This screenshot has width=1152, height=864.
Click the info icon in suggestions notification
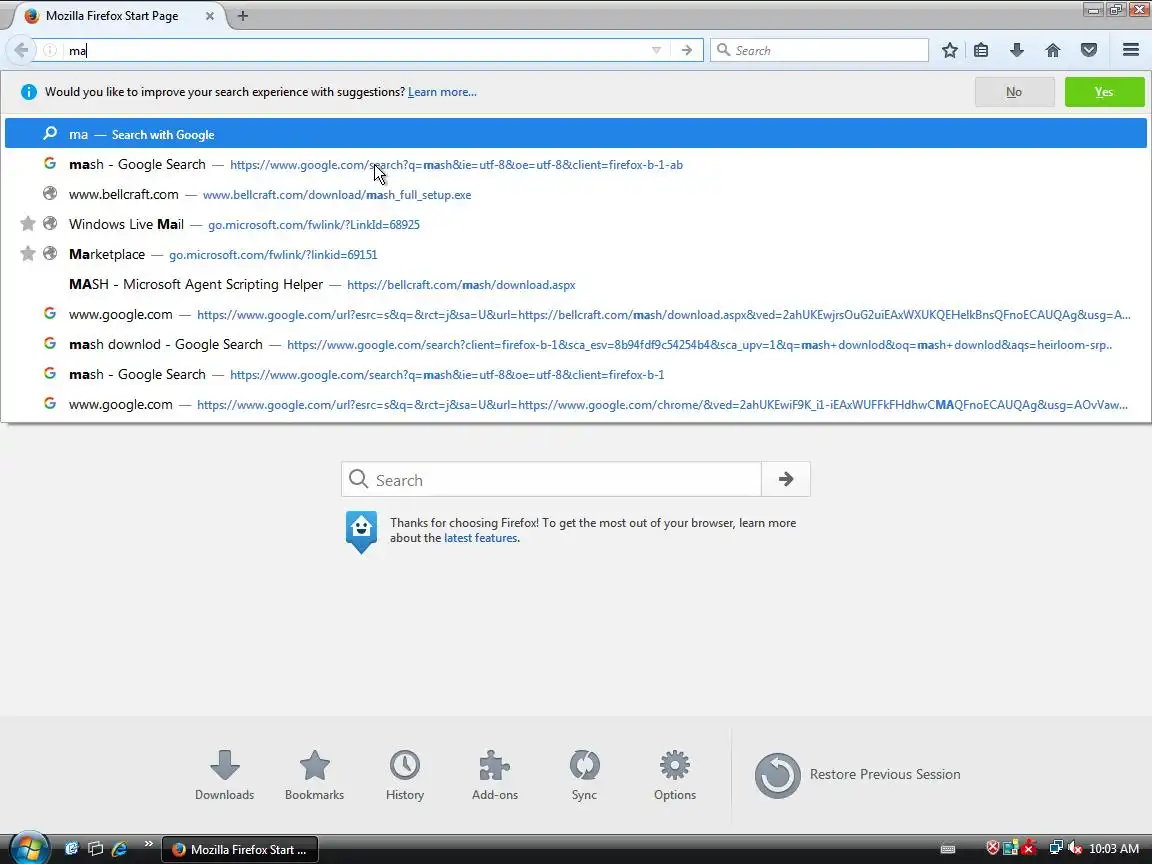pyautogui.click(x=29, y=92)
